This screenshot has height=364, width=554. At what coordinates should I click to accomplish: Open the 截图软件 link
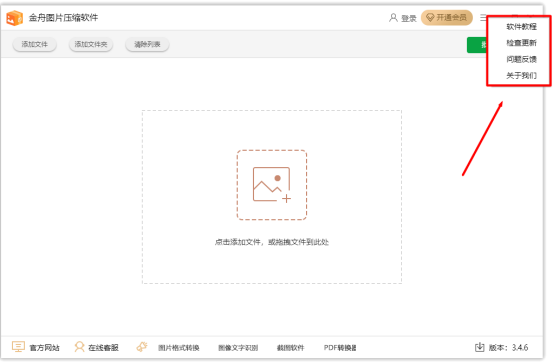click(290, 348)
